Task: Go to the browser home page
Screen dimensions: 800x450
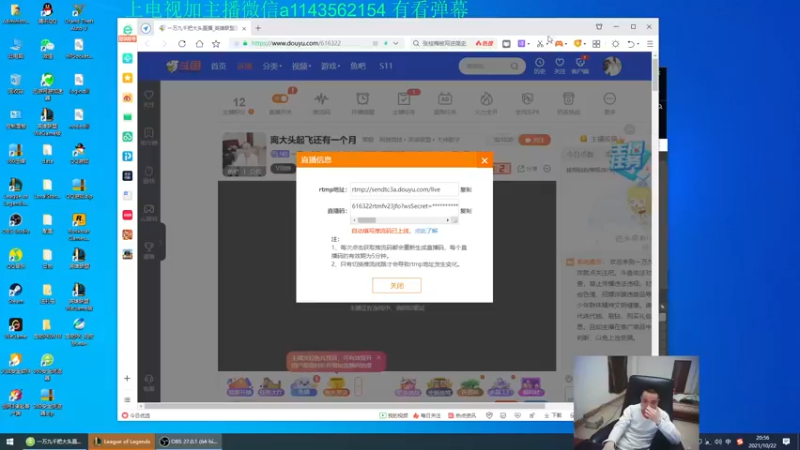Action: (199, 44)
